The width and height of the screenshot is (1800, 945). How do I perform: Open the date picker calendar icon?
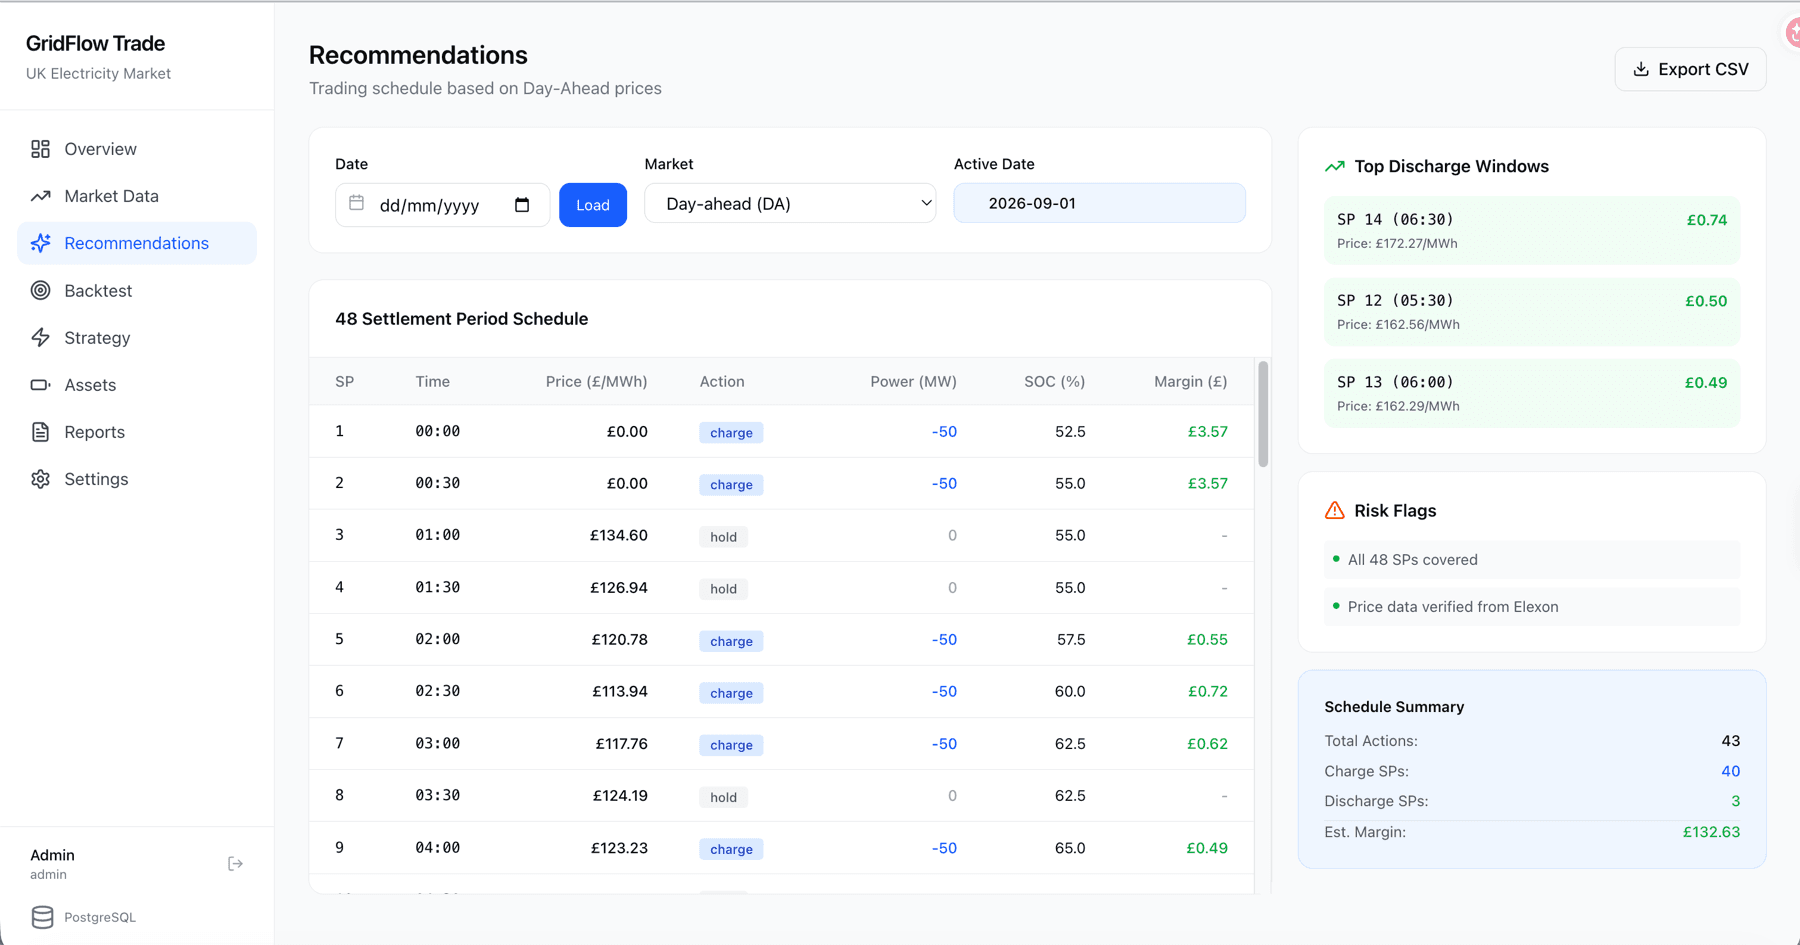pyautogui.click(x=522, y=205)
